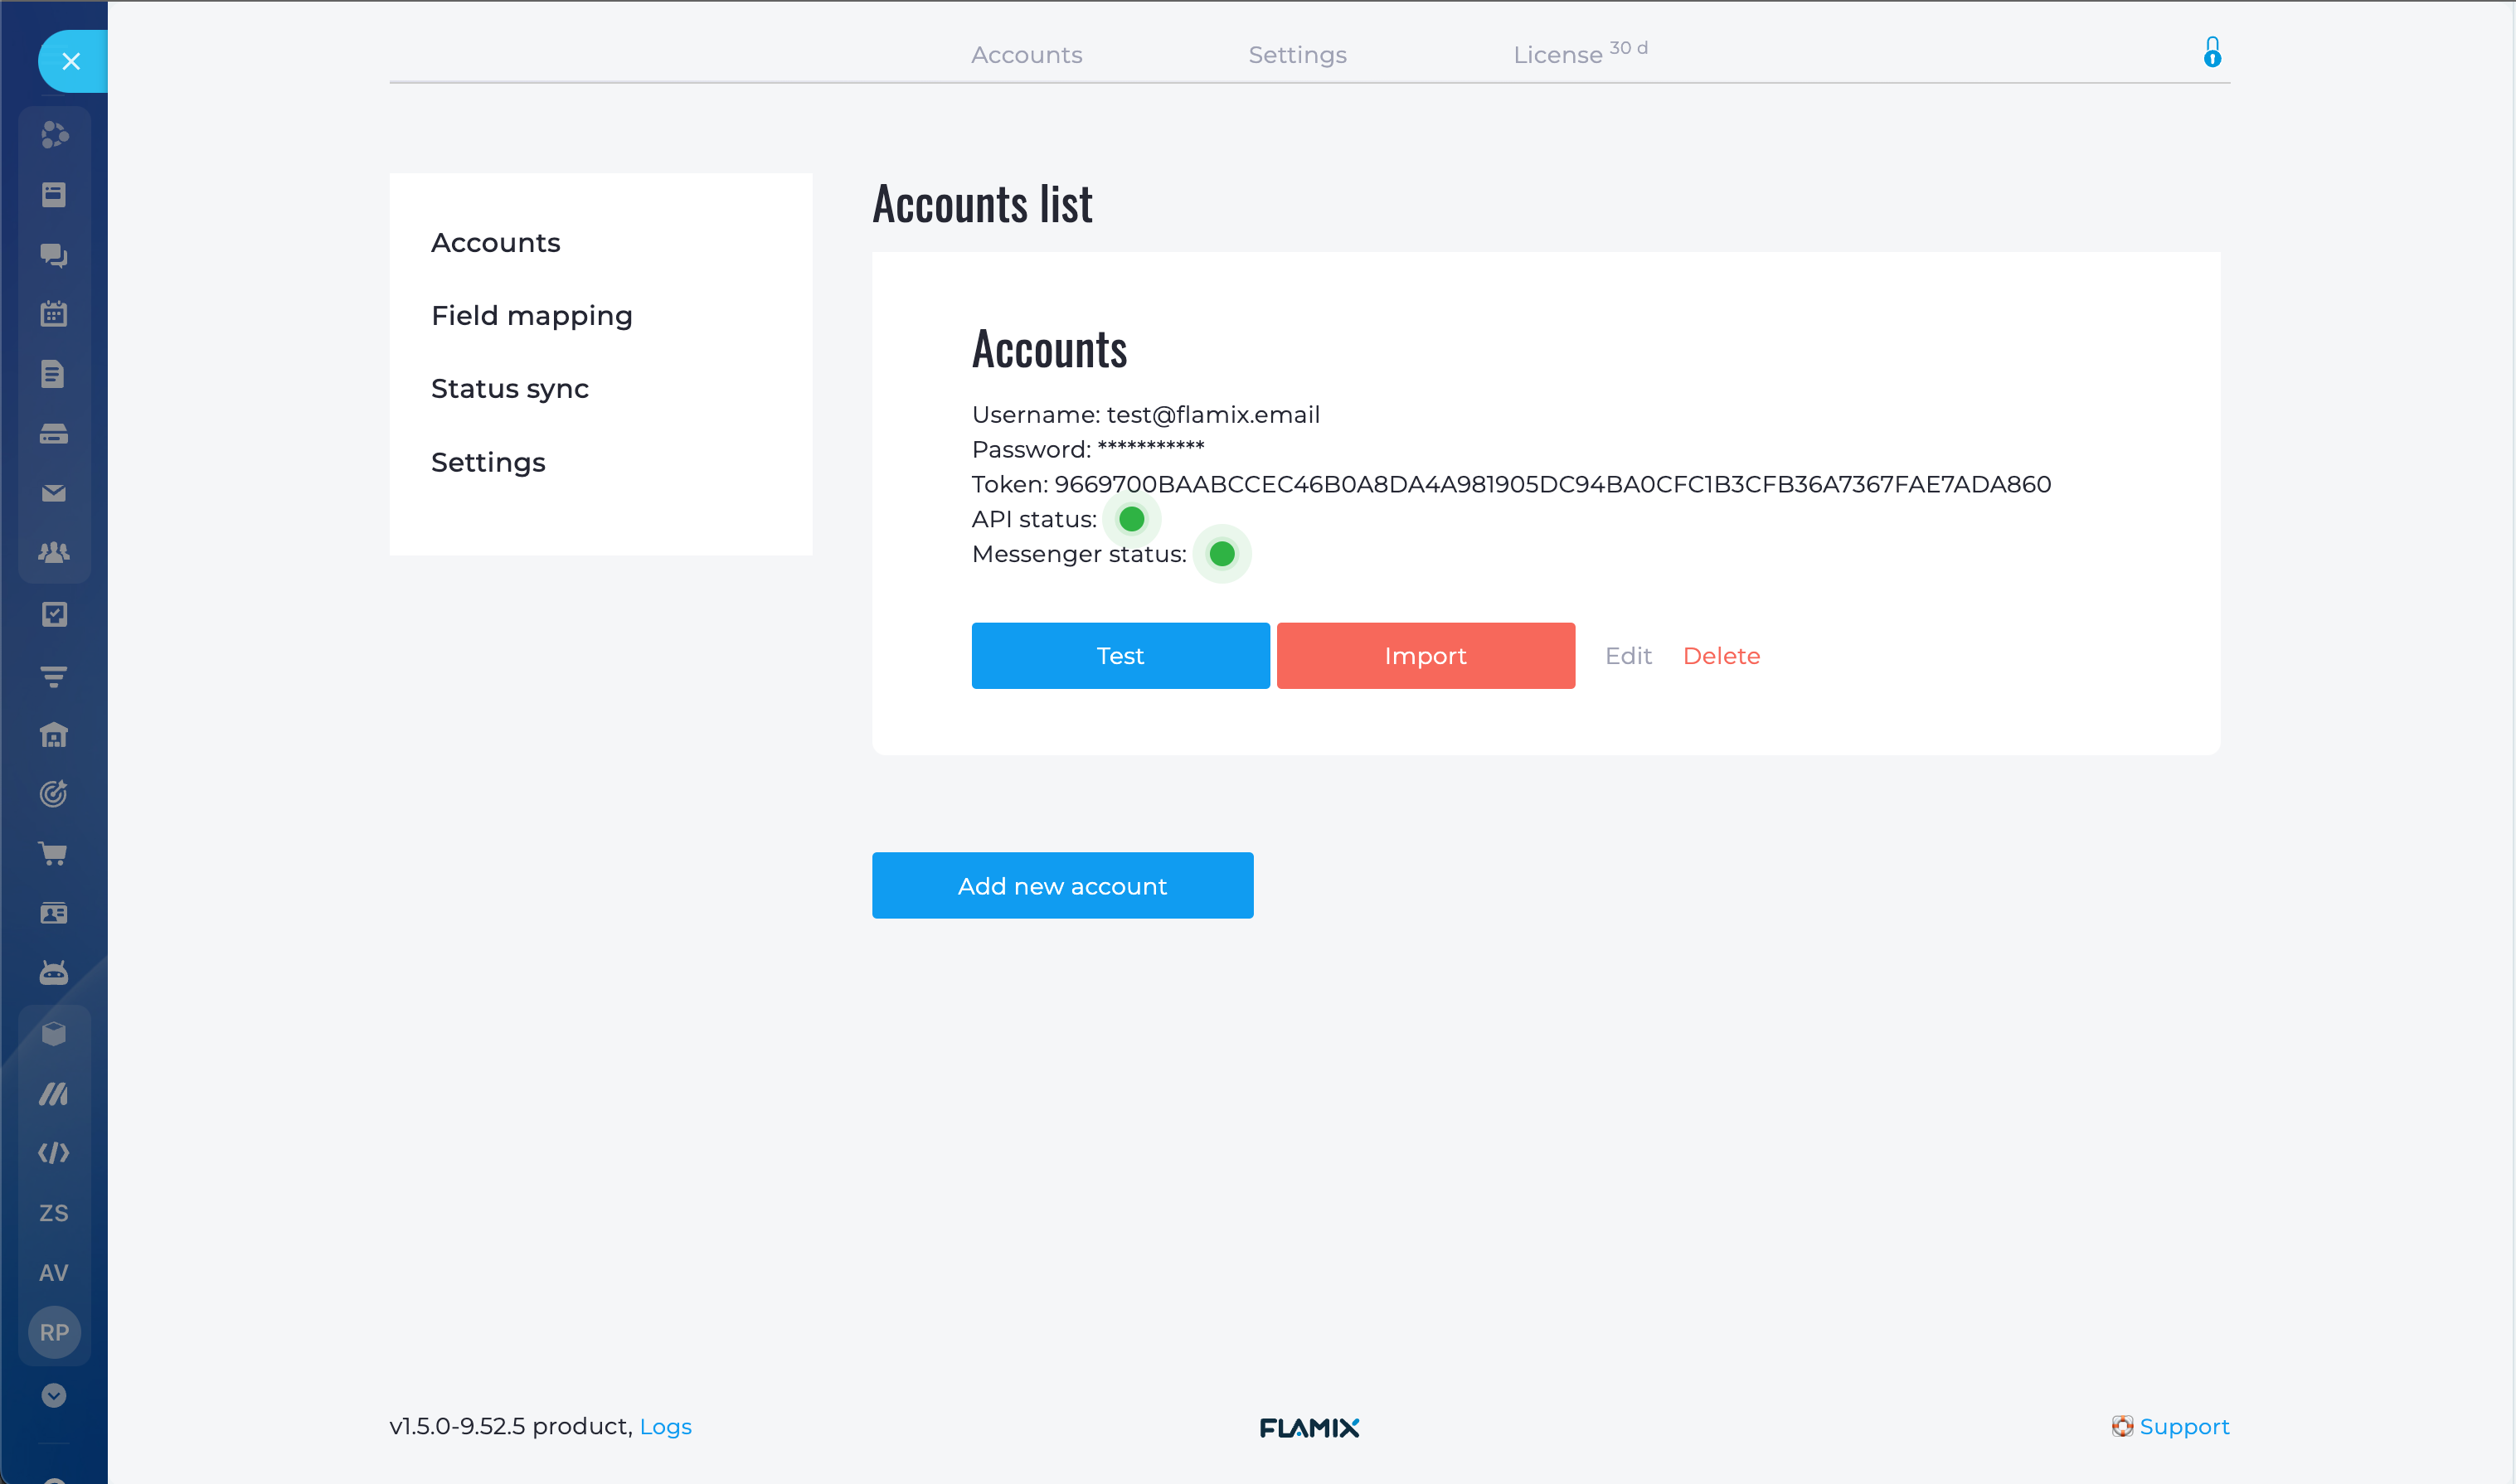Open the shopping cart sidebar icon

coord(54,853)
